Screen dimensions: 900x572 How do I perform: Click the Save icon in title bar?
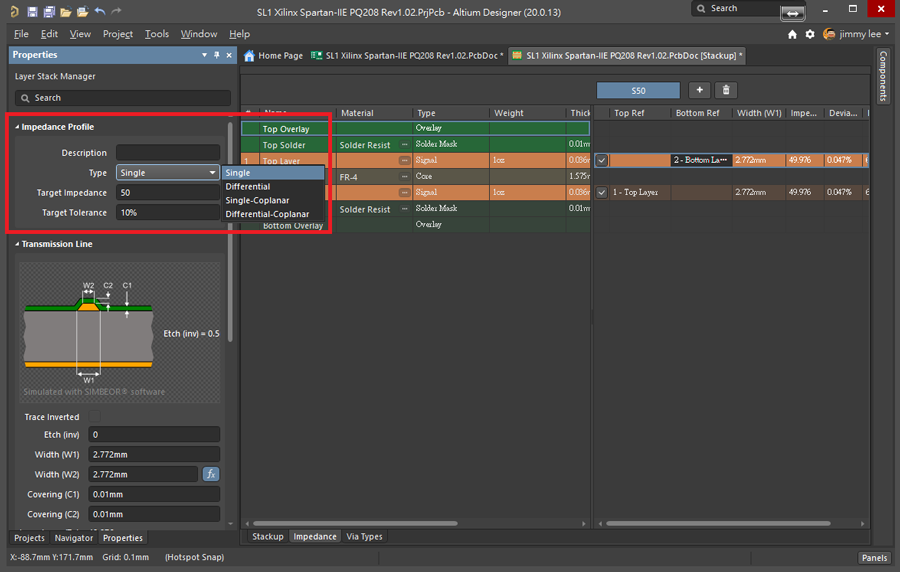(x=33, y=12)
